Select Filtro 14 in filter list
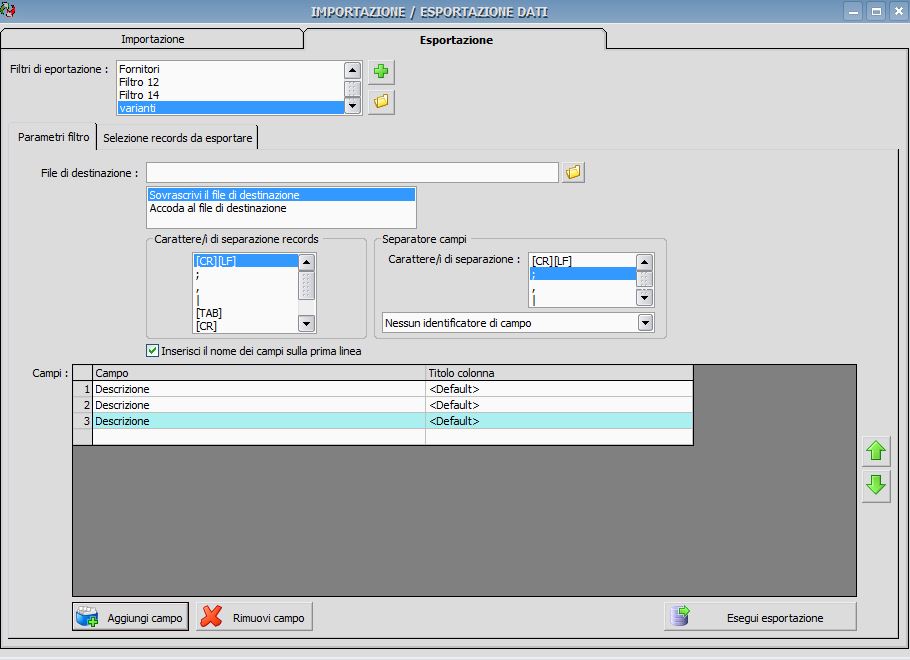 [230, 95]
